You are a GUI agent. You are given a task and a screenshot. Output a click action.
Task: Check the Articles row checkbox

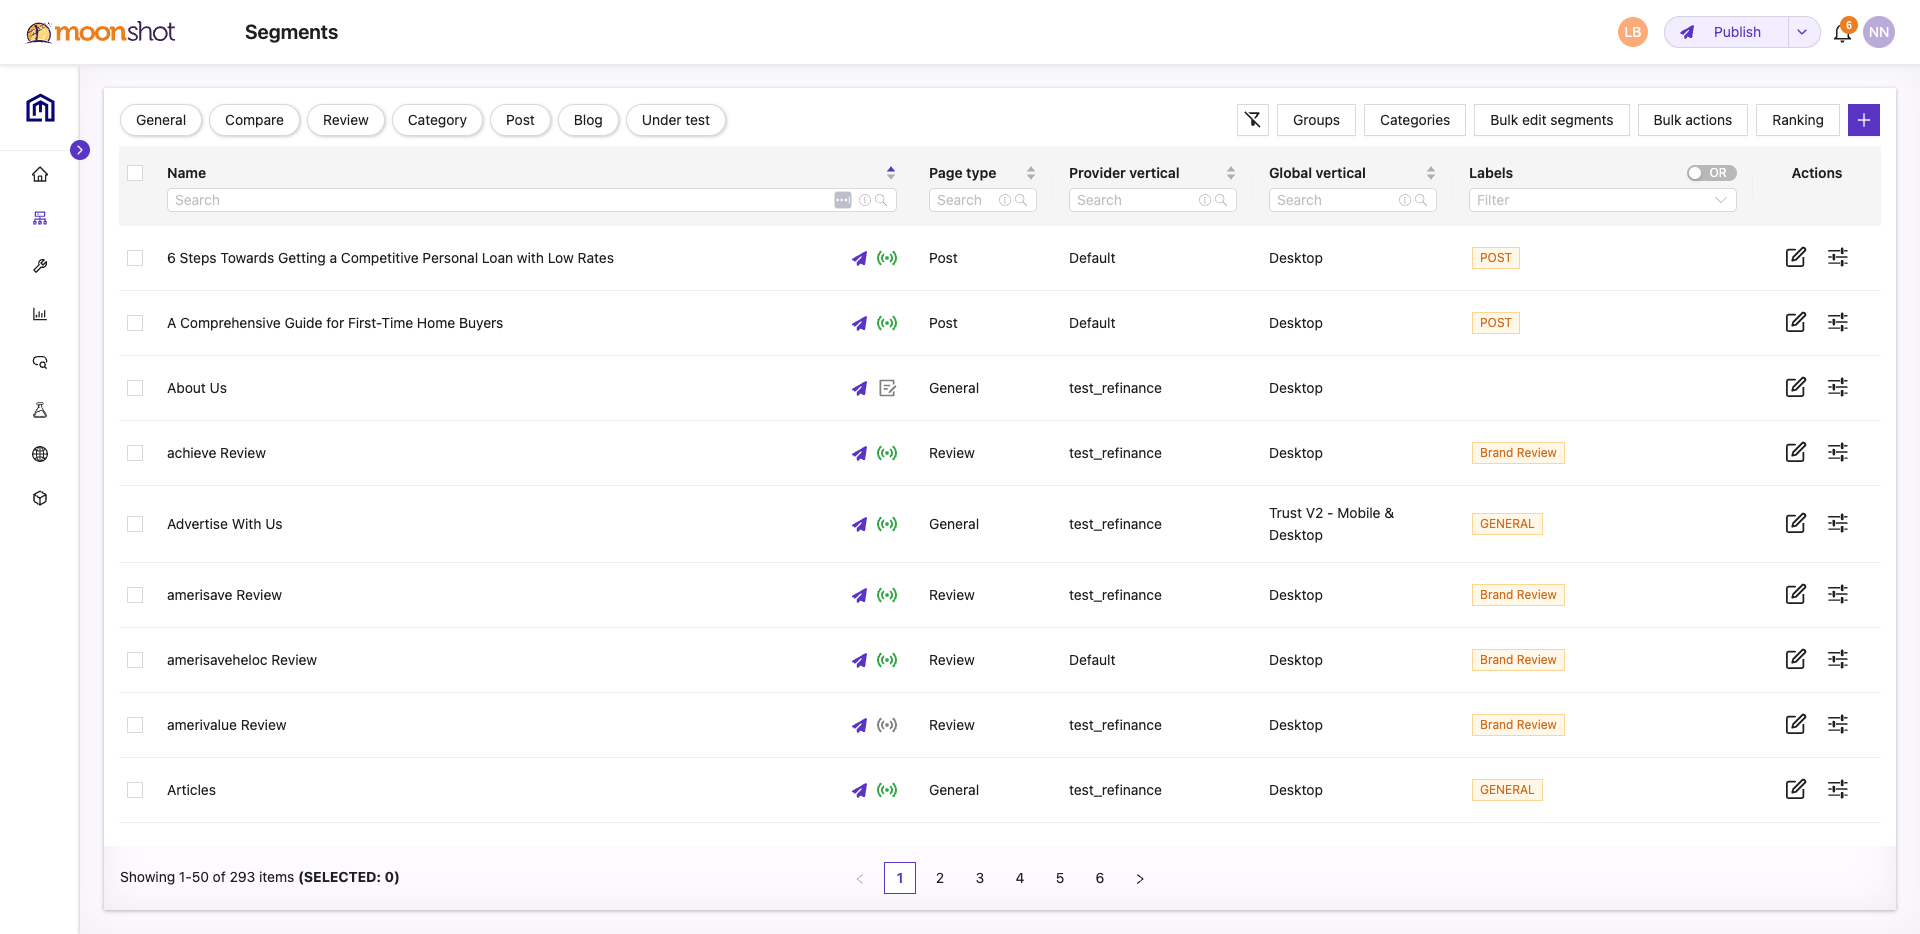pos(135,790)
